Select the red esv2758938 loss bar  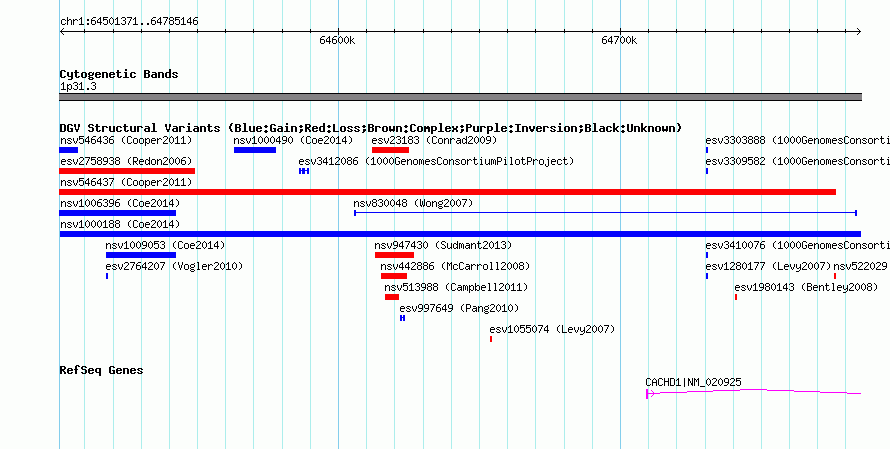point(127,171)
